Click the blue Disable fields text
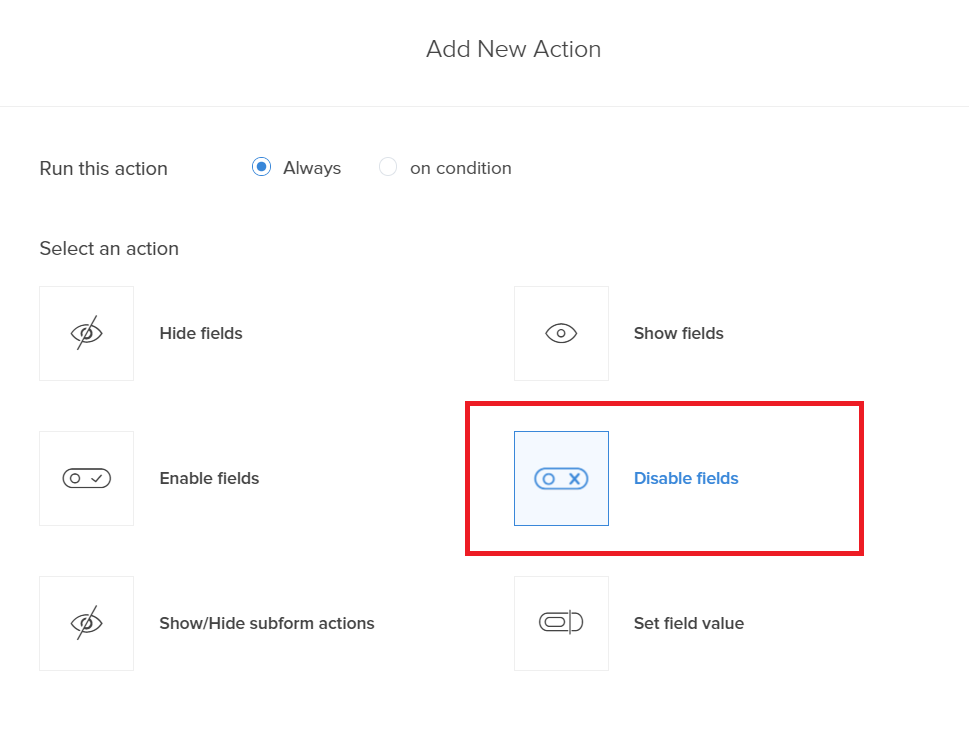This screenshot has height=745, width=969. point(686,478)
